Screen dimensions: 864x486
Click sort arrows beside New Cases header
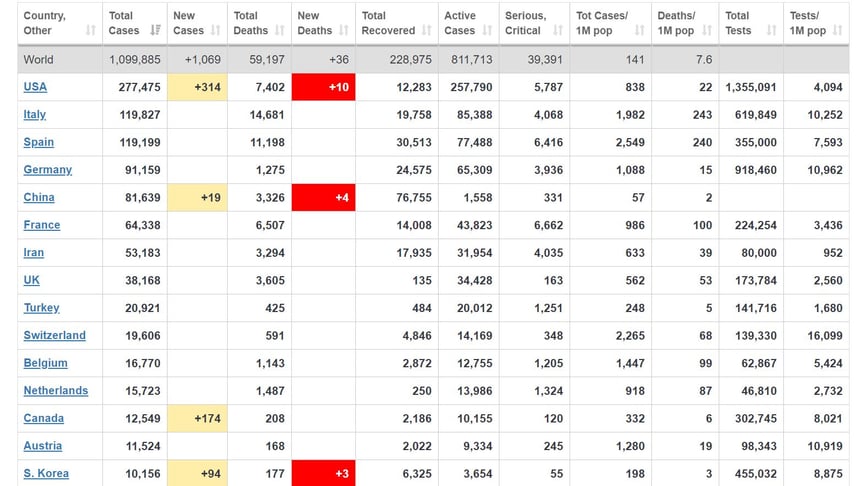217,31
